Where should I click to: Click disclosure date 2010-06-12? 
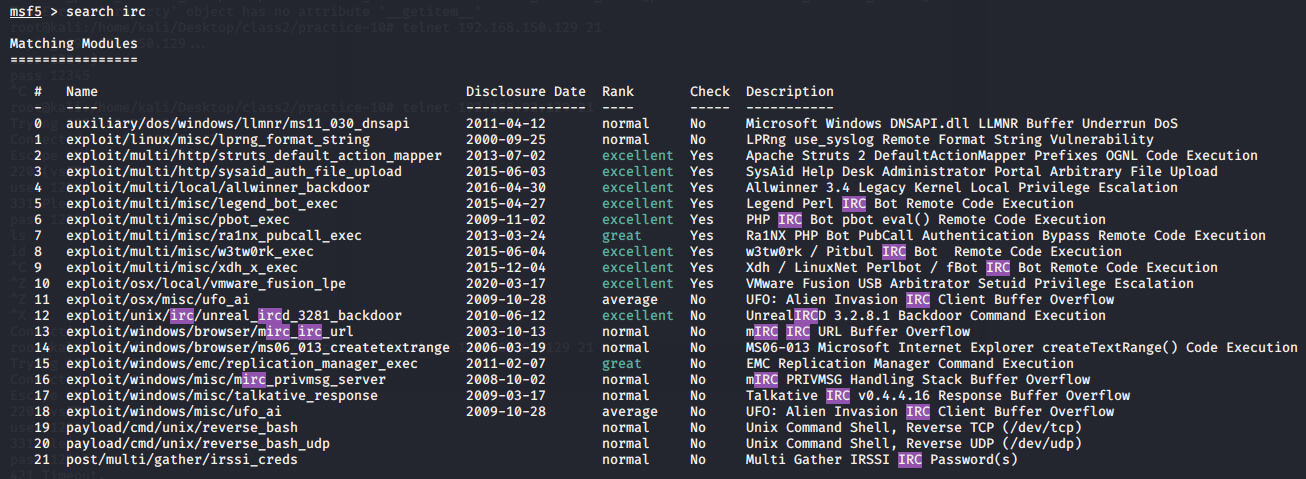pyautogui.click(x=506, y=316)
